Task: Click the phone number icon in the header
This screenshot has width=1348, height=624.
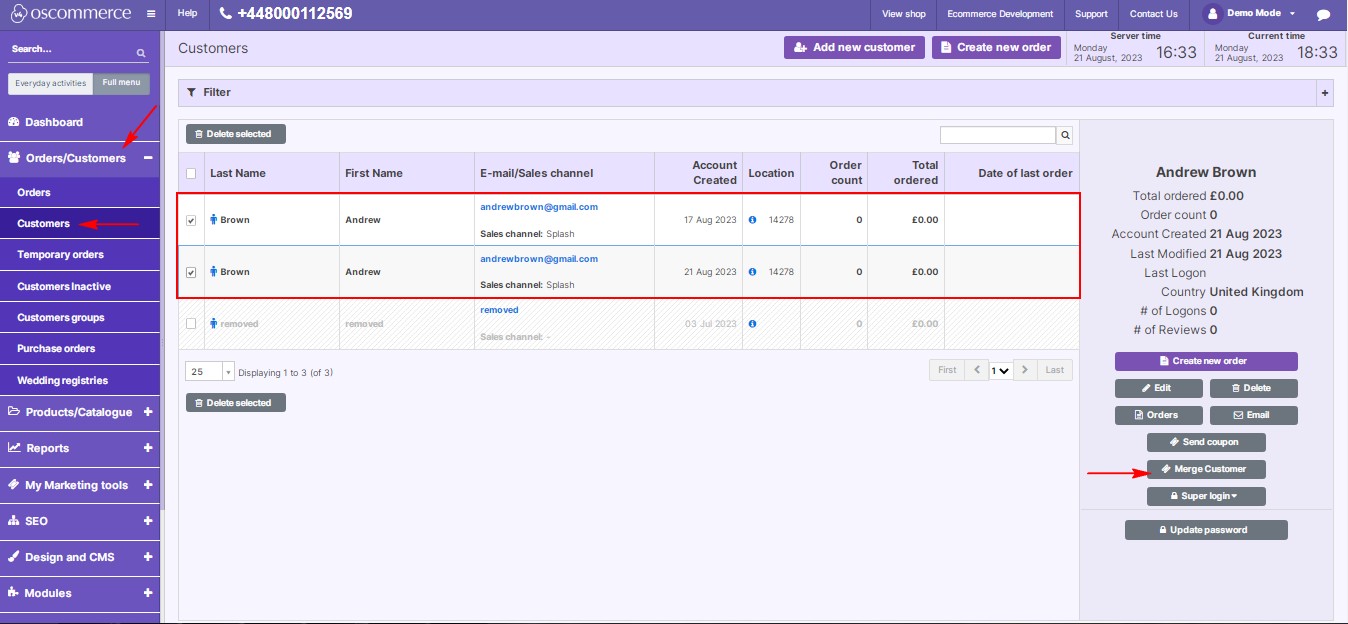Action: coord(224,13)
